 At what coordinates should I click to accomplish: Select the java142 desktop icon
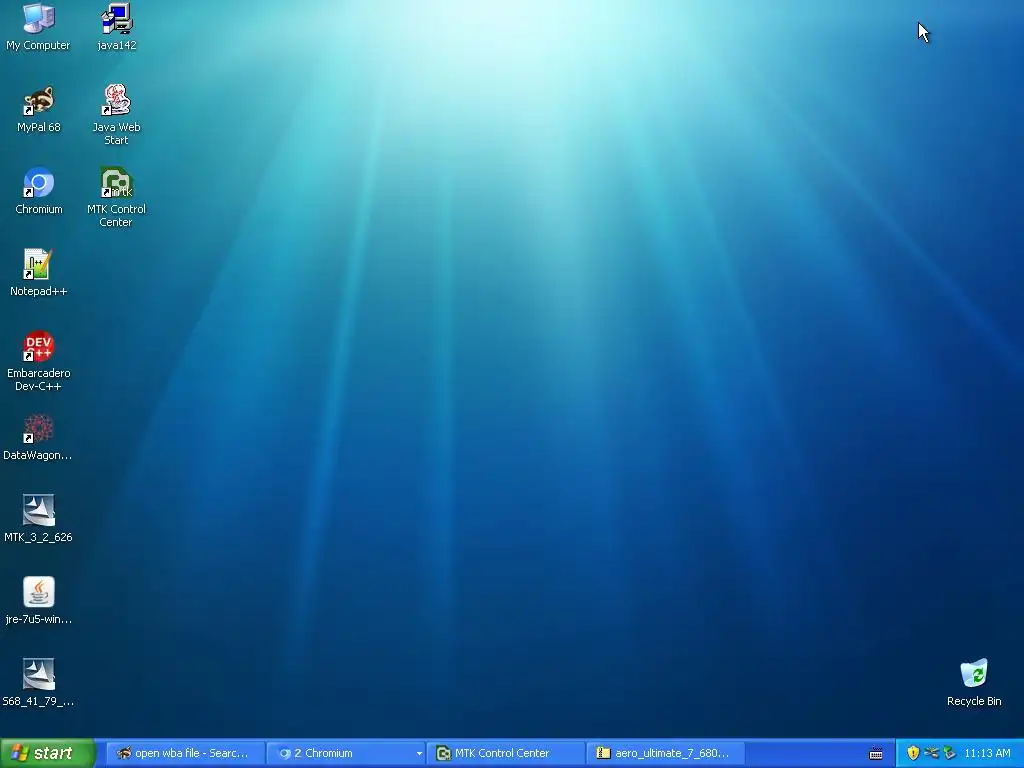(117, 27)
